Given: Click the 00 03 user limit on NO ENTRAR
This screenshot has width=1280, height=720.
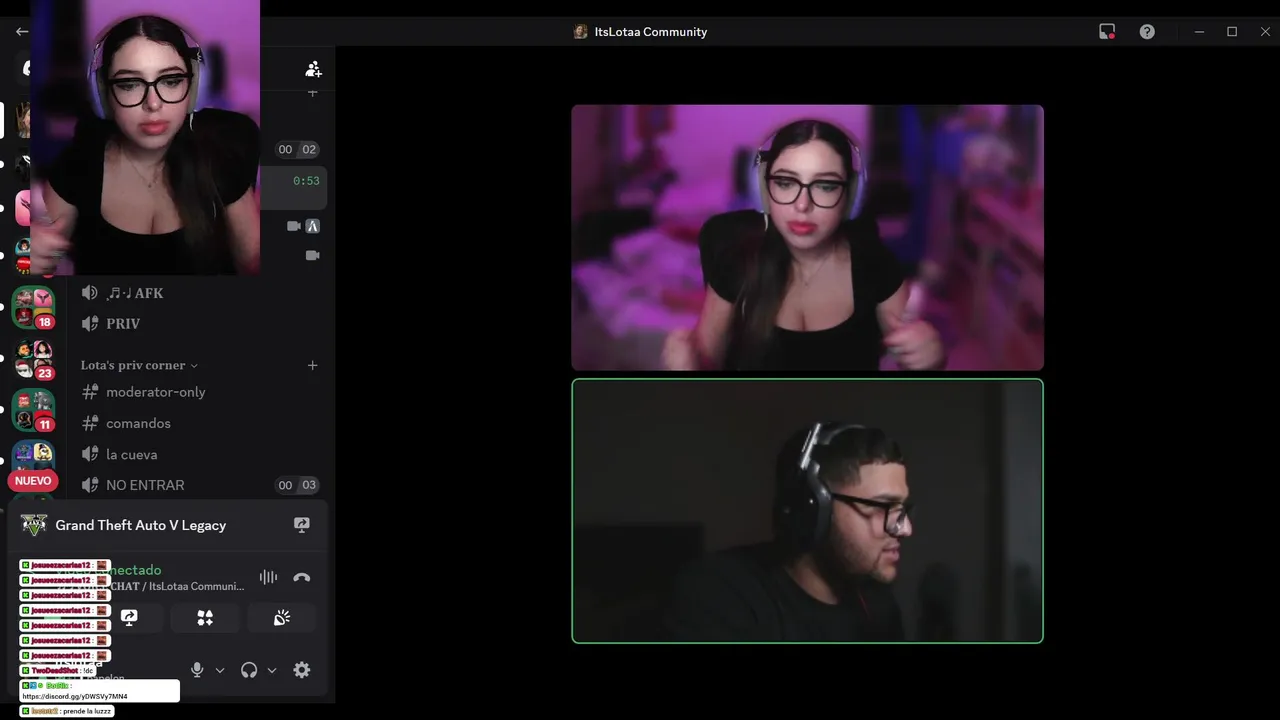Looking at the screenshot, I should (297, 485).
